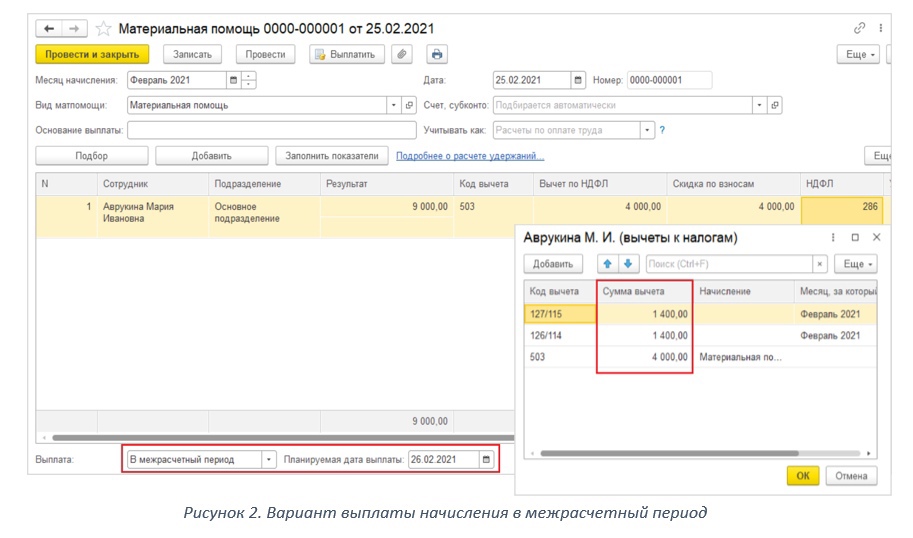913x538 pixels.
Task: Click Сотрудник column header
Action: pos(153,183)
